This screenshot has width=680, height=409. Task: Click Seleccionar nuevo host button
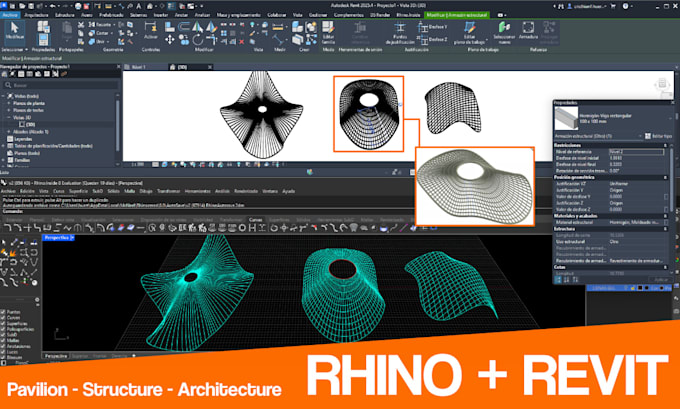click(504, 33)
